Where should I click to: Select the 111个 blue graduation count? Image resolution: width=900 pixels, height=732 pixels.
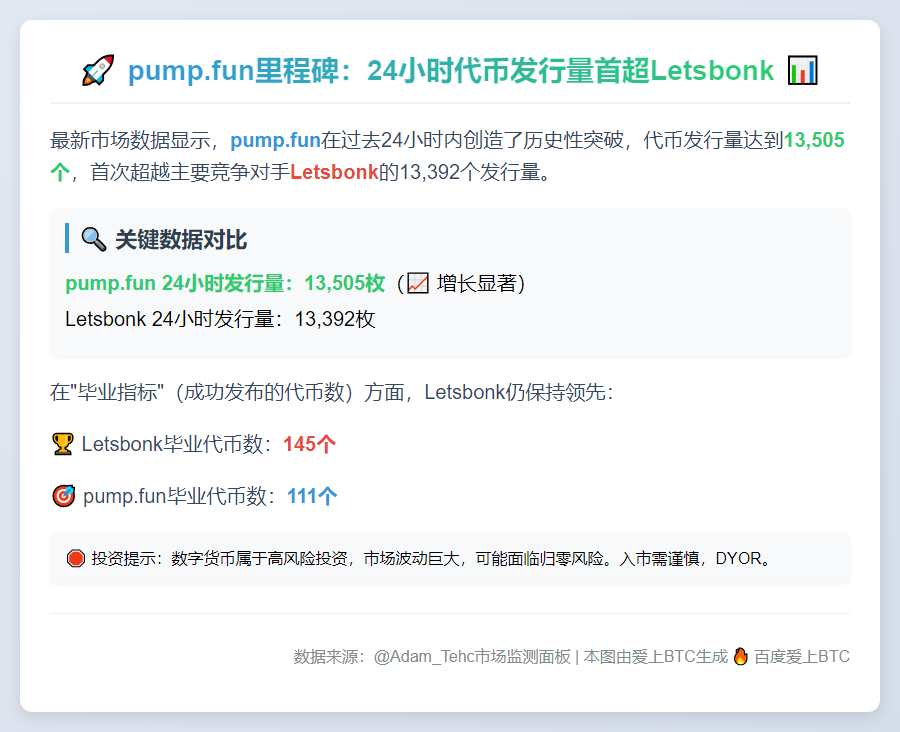tap(311, 496)
